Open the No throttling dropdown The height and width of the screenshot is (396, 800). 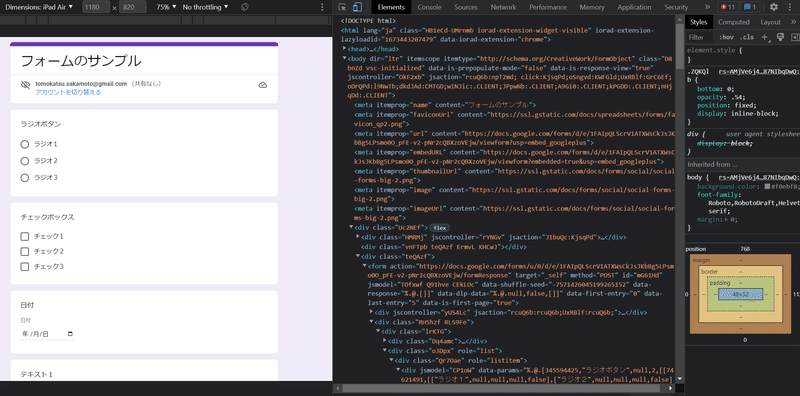(x=205, y=7)
